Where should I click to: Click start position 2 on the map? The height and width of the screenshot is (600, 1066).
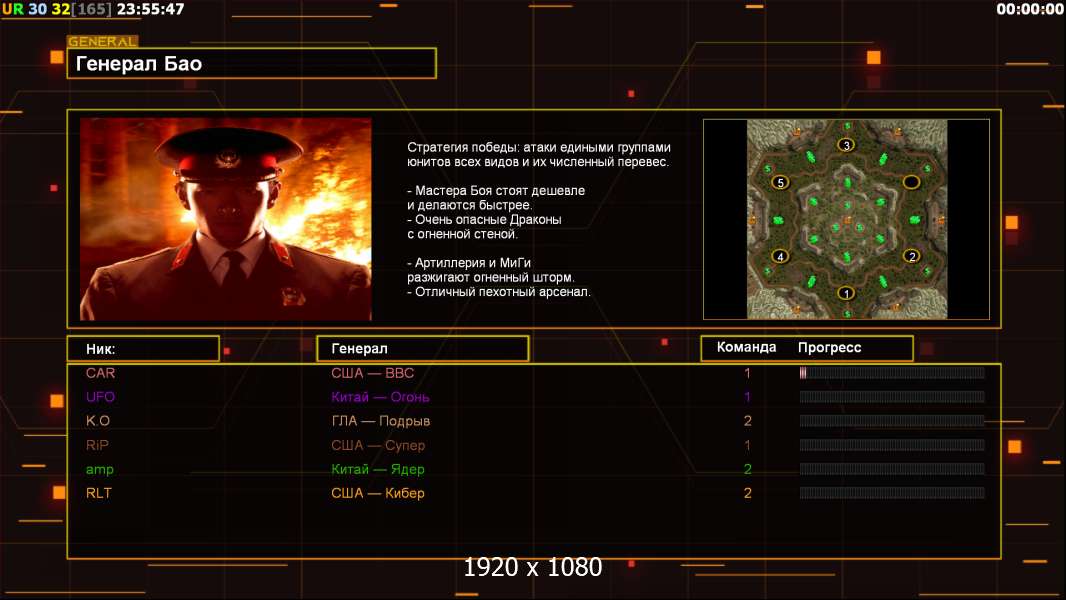[912, 255]
